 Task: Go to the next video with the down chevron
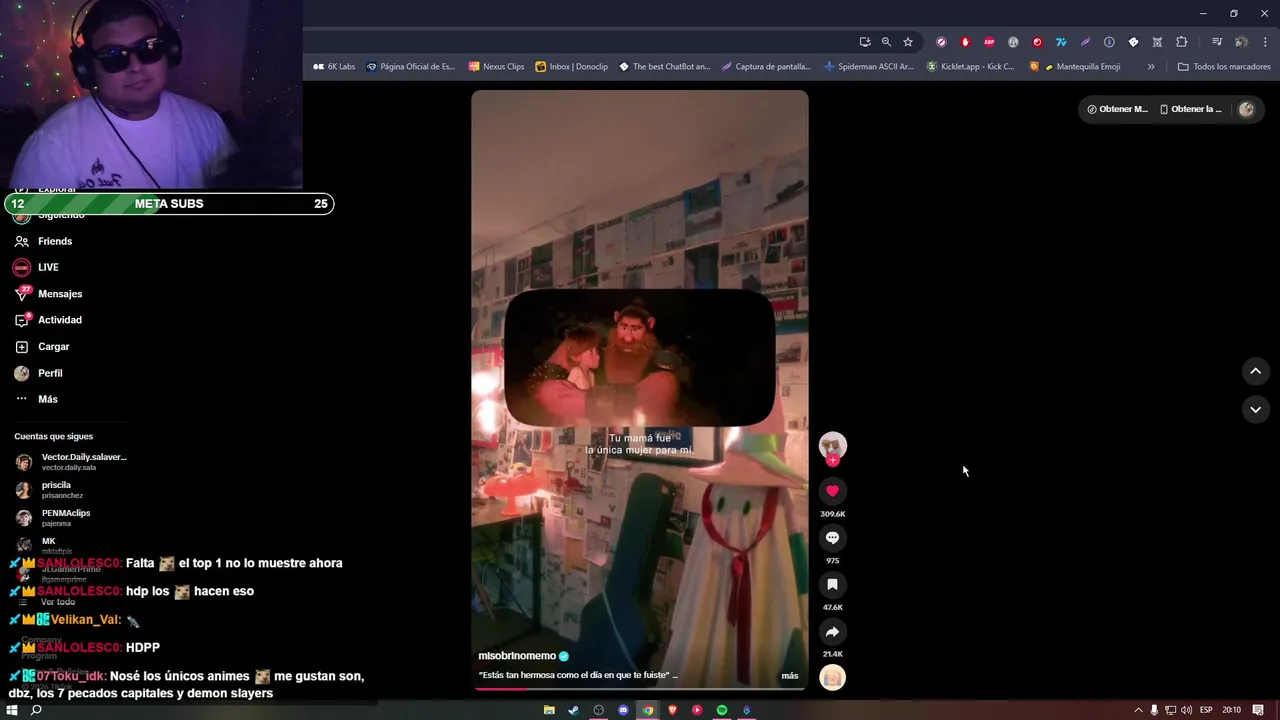tap(1255, 409)
